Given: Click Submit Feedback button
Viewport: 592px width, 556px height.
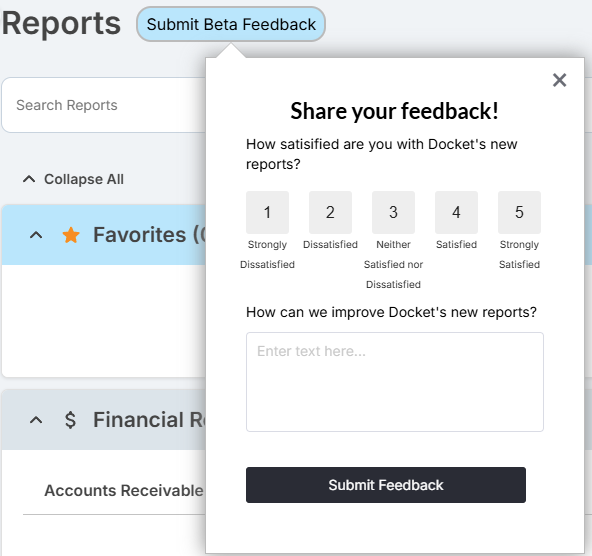Looking at the screenshot, I should coord(386,485).
